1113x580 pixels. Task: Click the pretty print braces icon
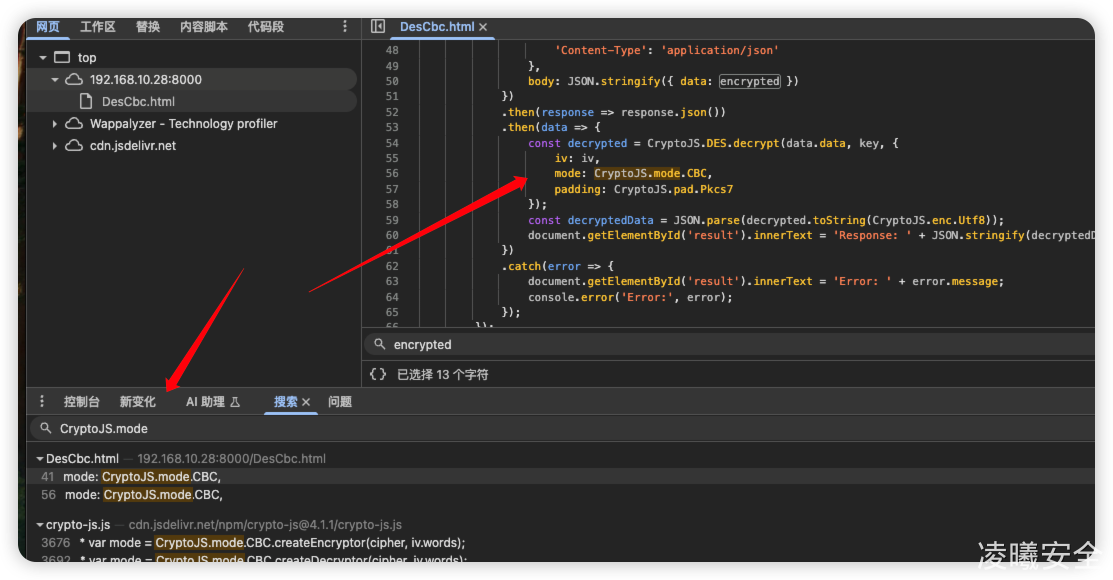click(377, 374)
